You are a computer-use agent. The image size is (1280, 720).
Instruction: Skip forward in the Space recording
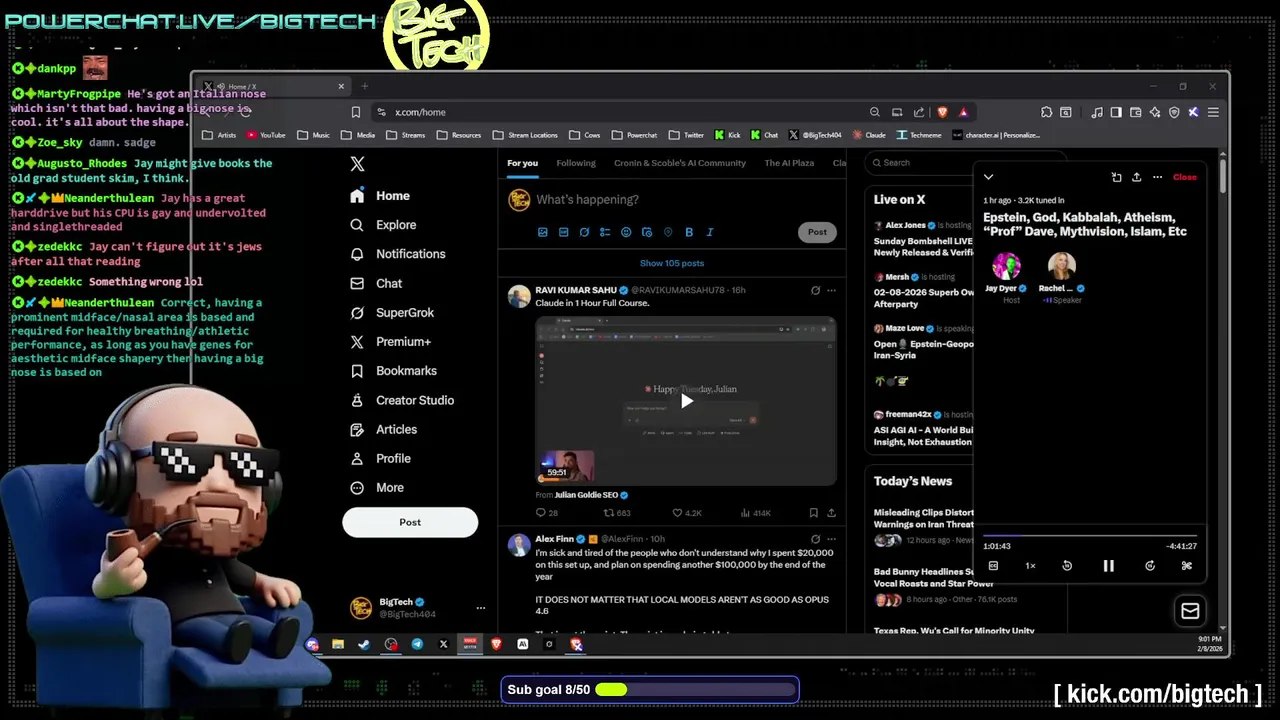(x=1150, y=566)
